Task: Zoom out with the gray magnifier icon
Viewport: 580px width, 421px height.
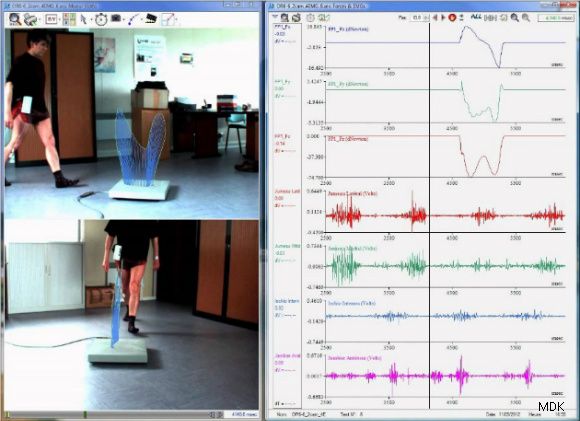Action: coord(526,17)
